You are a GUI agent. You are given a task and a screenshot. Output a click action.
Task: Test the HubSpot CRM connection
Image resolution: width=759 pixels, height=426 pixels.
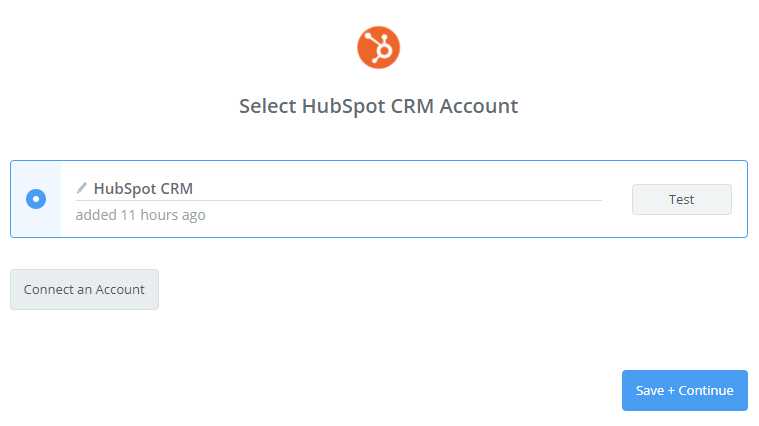point(682,199)
